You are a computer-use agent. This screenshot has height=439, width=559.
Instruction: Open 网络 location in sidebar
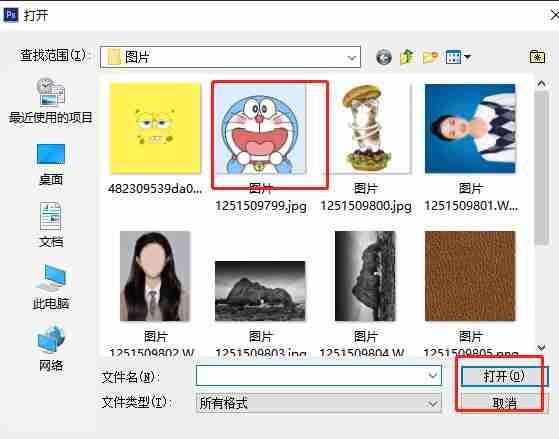pyautogui.click(x=51, y=348)
